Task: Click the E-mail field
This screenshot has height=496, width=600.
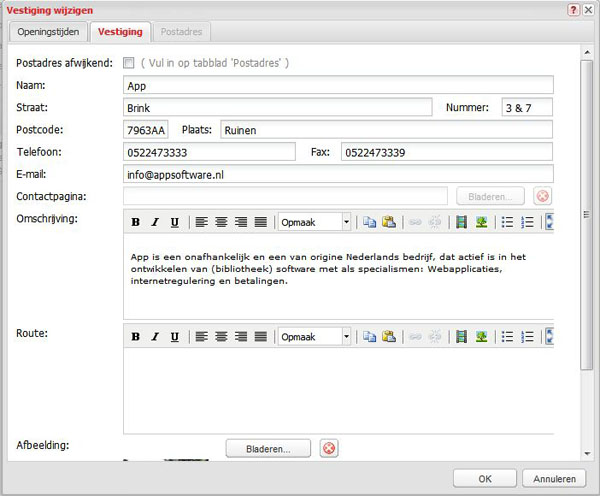Action: [338, 174]
